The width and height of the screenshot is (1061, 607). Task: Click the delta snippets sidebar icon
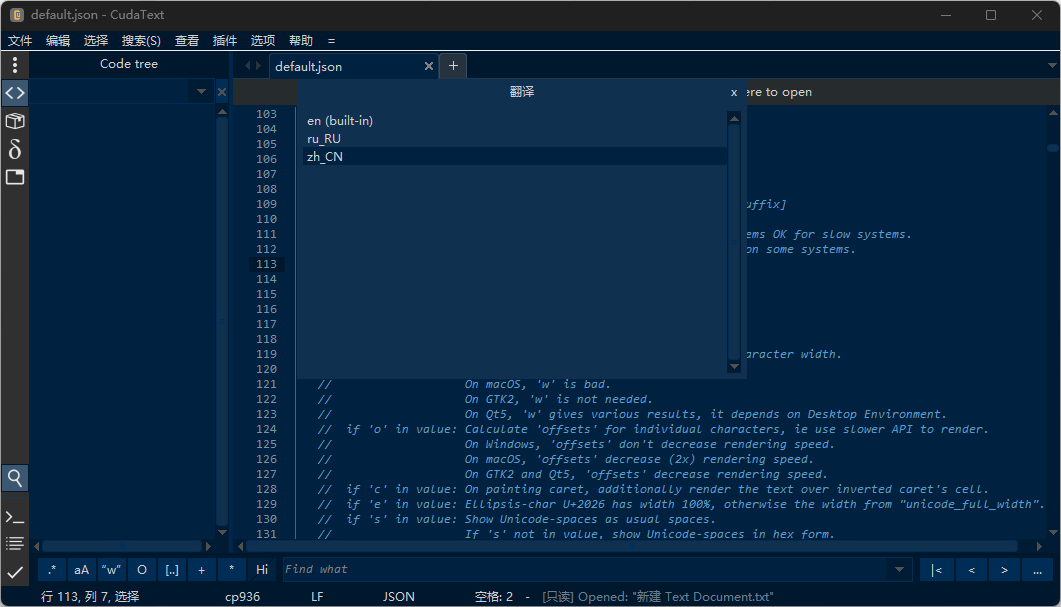click(x=15, y=149)
